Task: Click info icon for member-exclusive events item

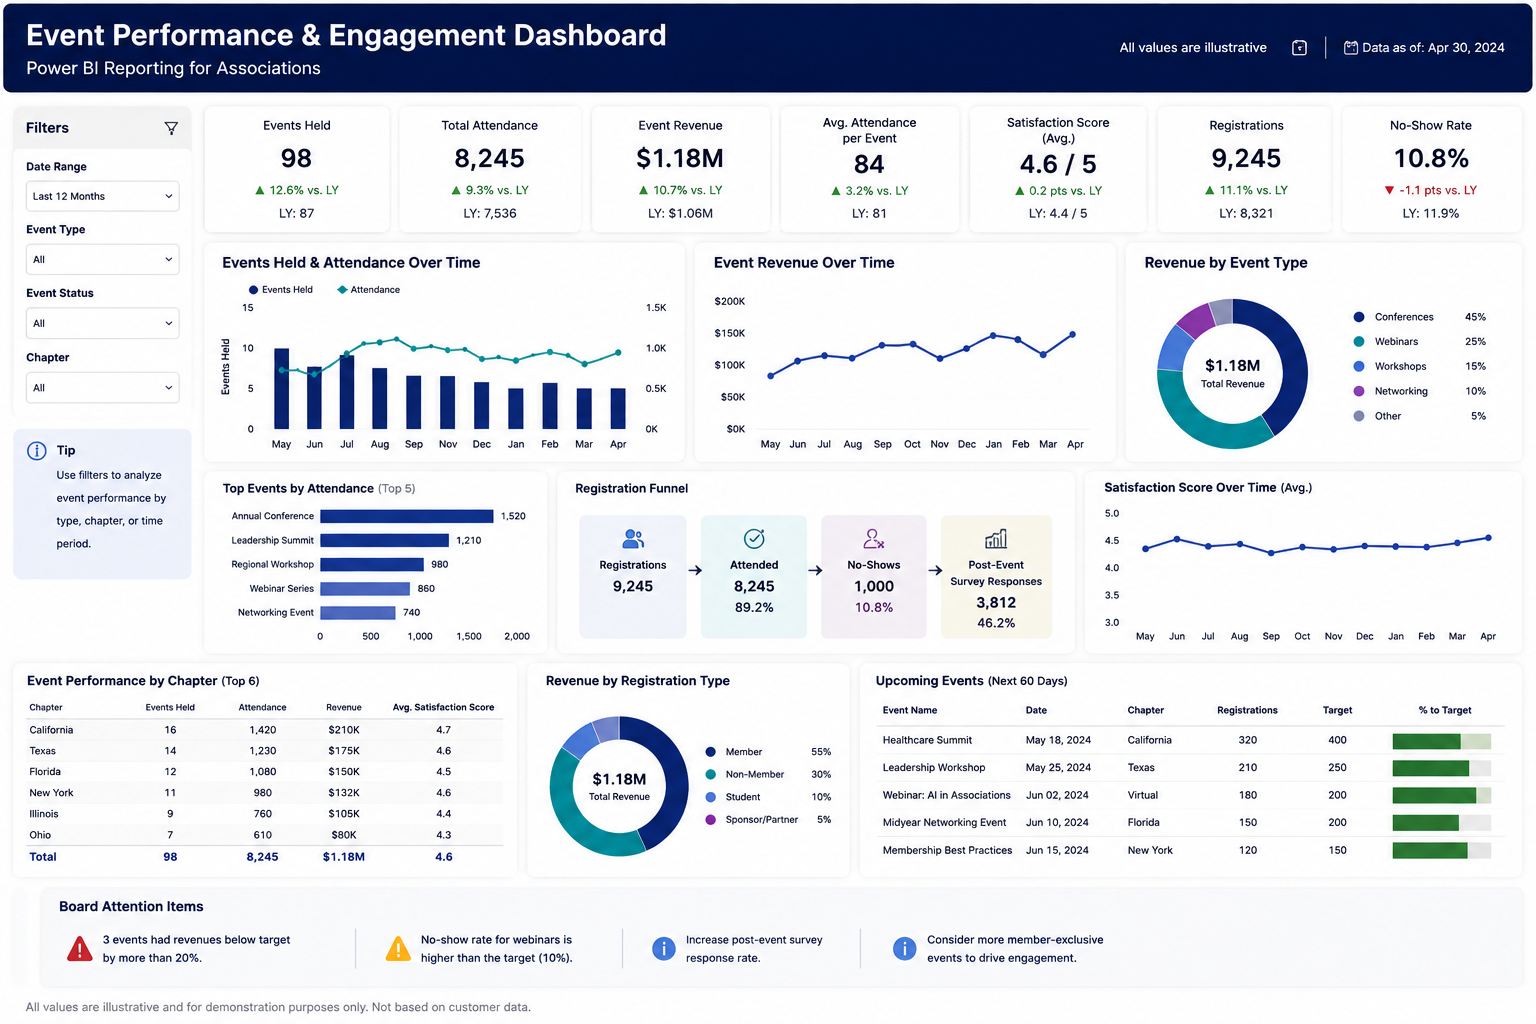Action: pyautogui.click(x=904, y=948)
